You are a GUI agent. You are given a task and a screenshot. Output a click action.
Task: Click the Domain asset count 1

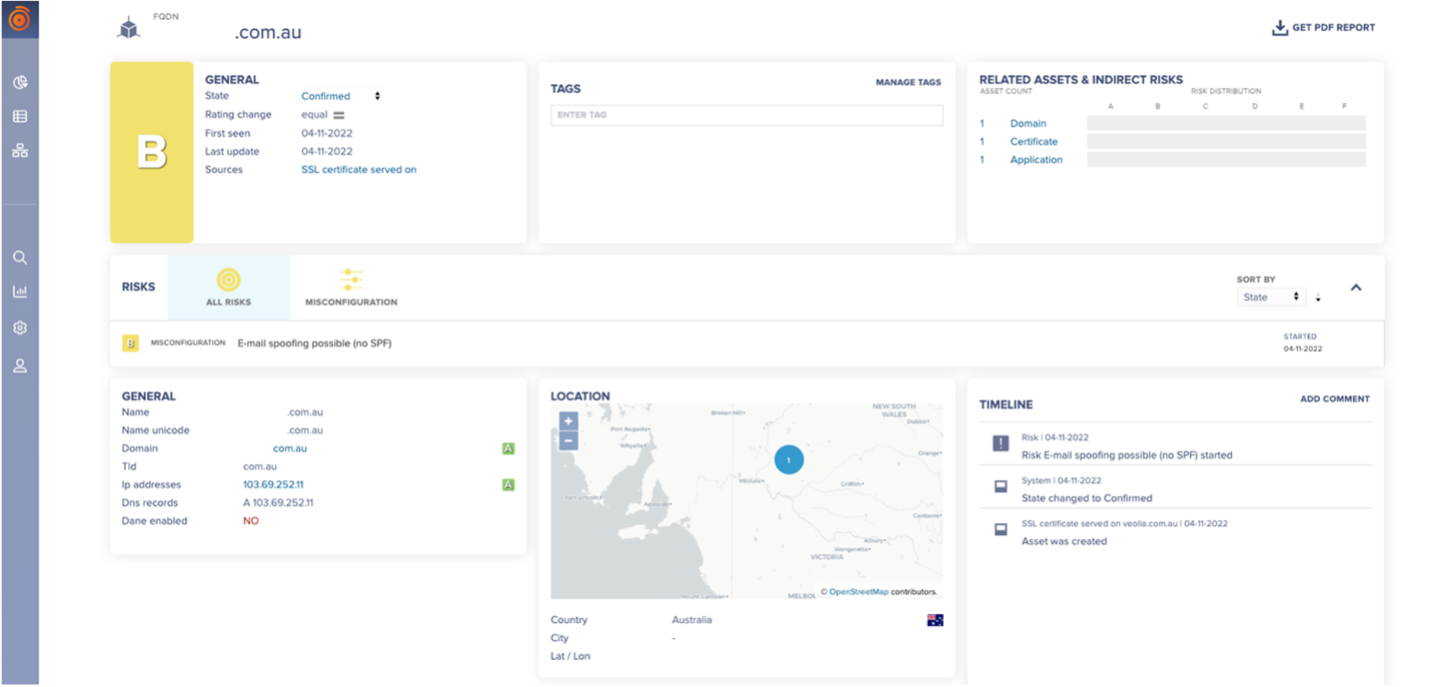click(x=982, y=124)
